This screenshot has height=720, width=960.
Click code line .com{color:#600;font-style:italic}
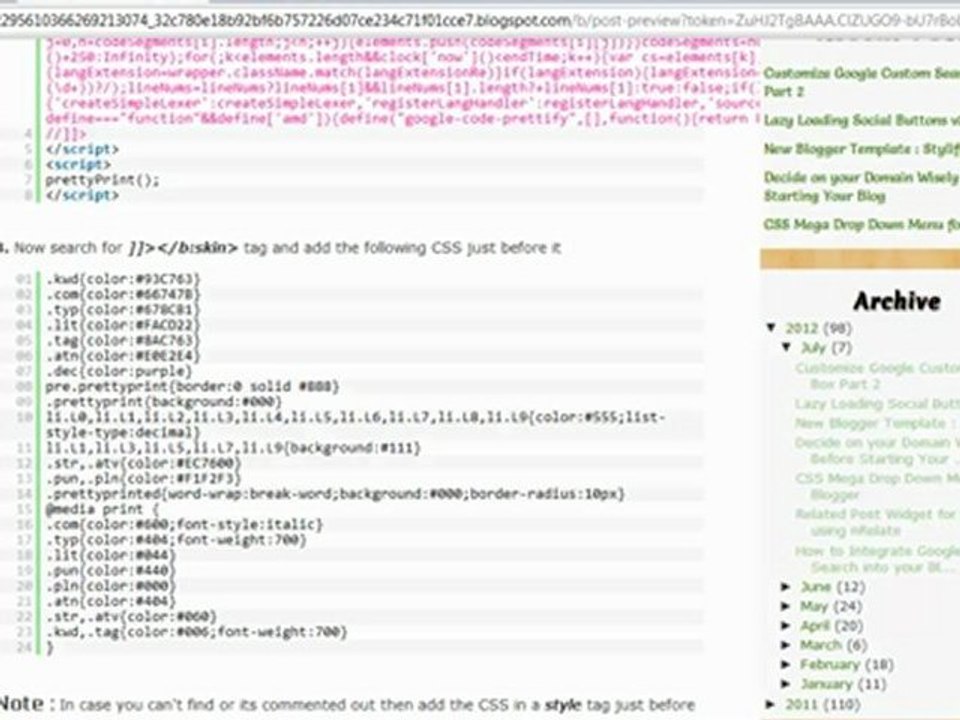(x=184, y=524)
